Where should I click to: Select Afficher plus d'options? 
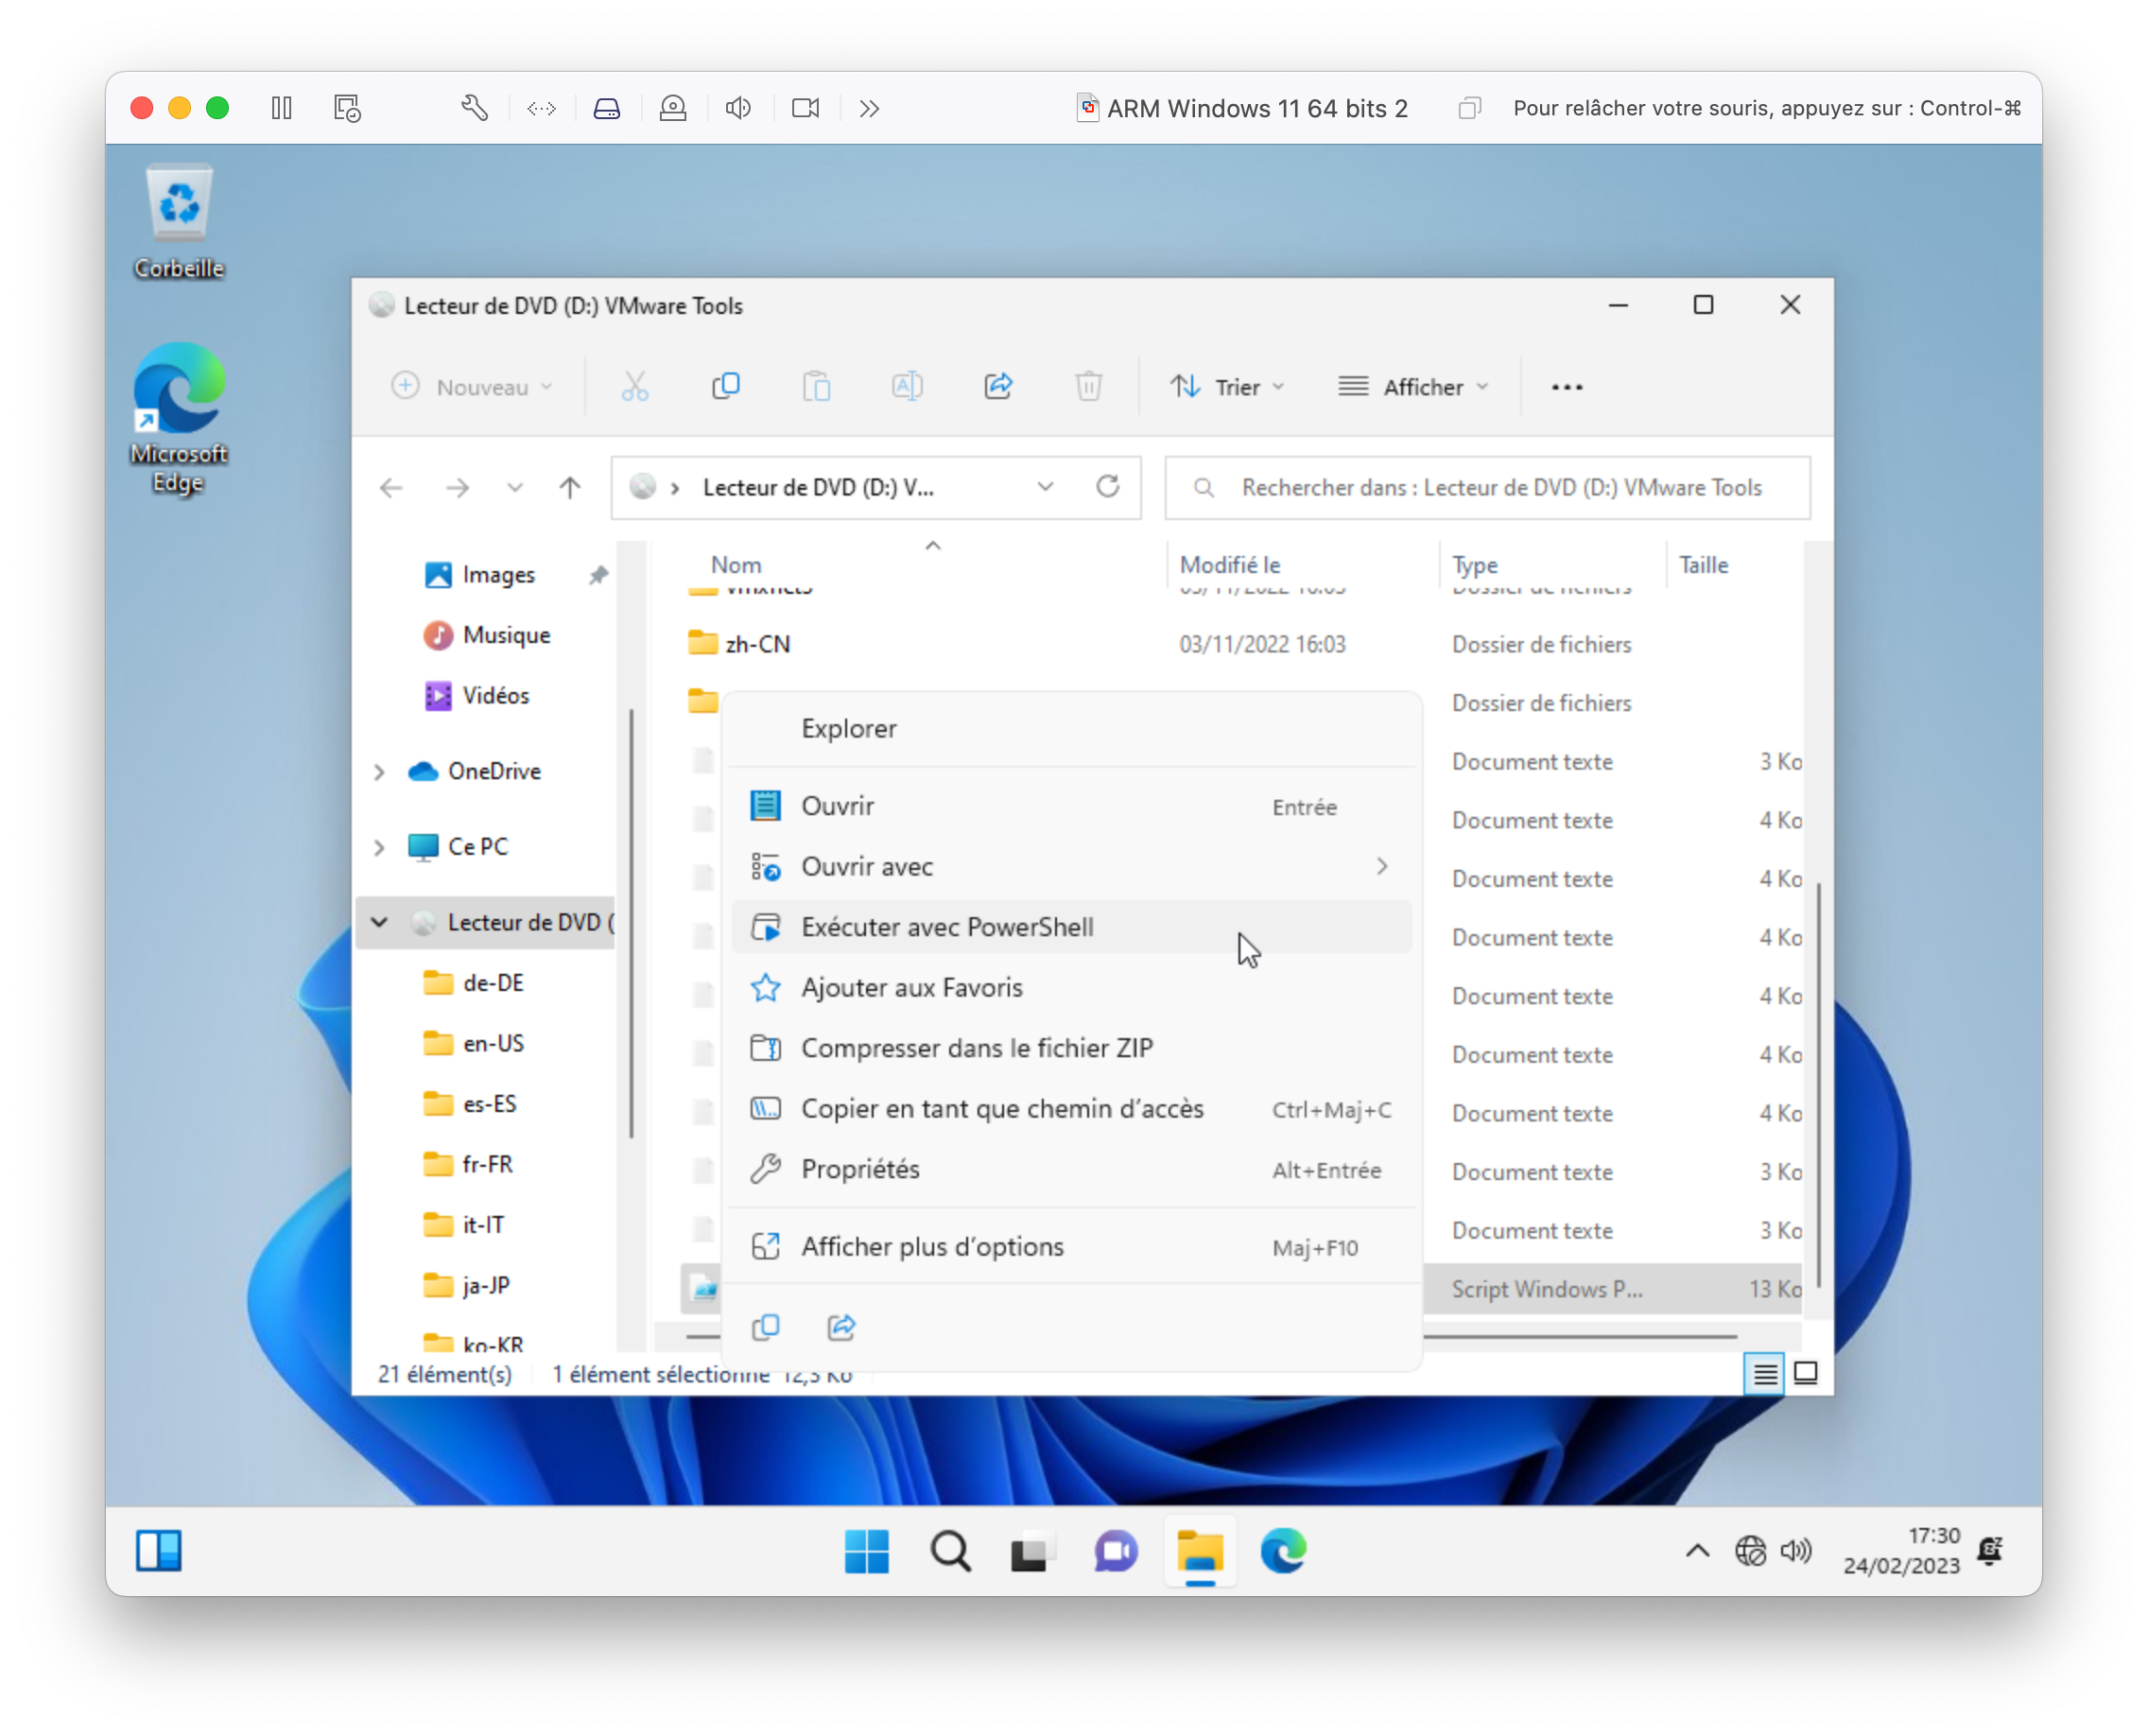click(1071, 1247)
